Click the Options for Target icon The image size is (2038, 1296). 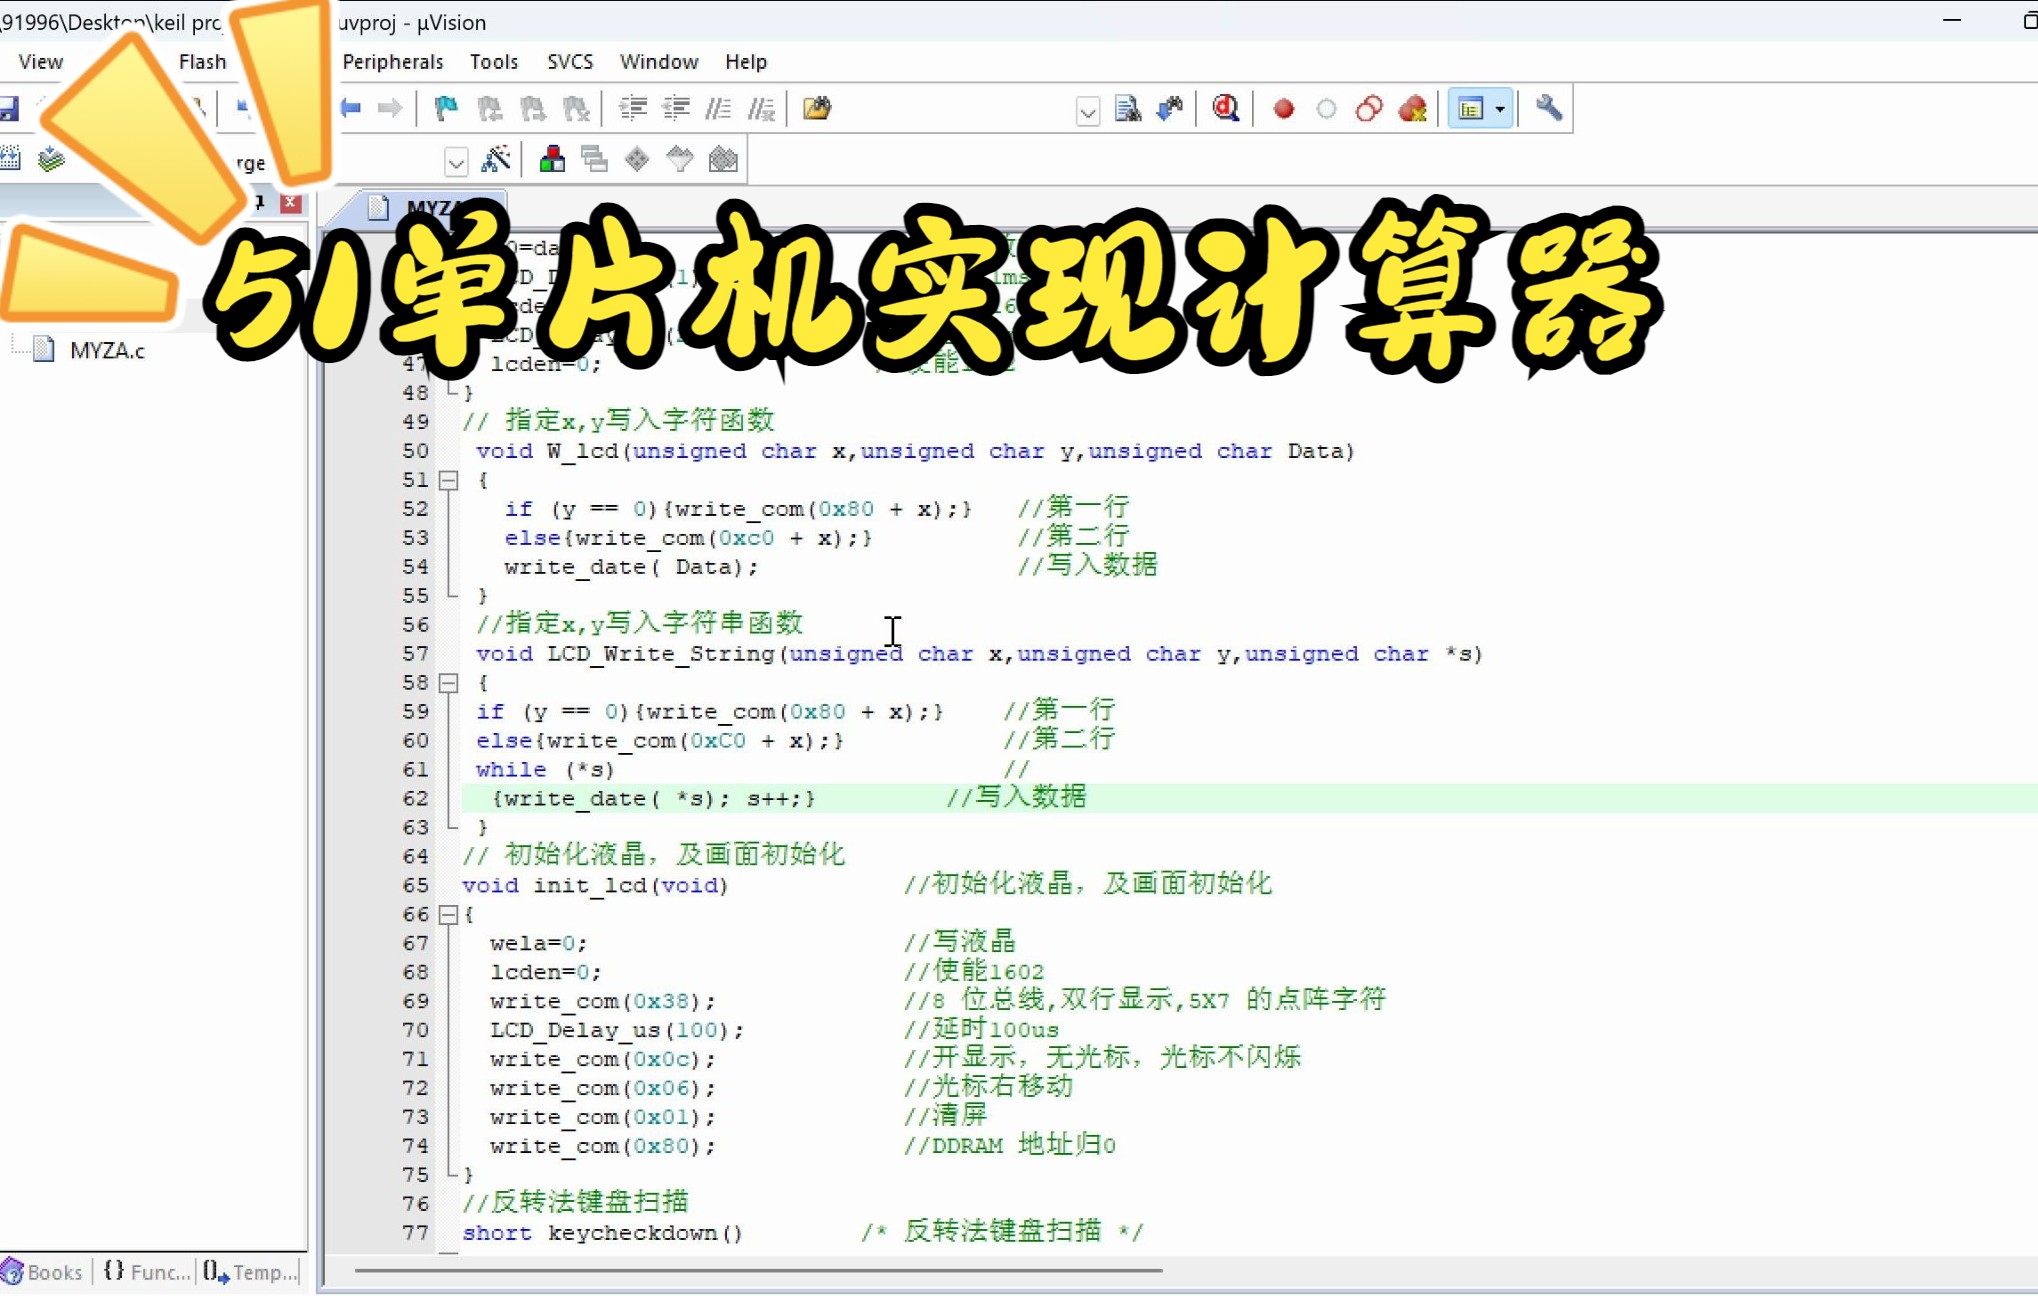click(x=496, y=159)
